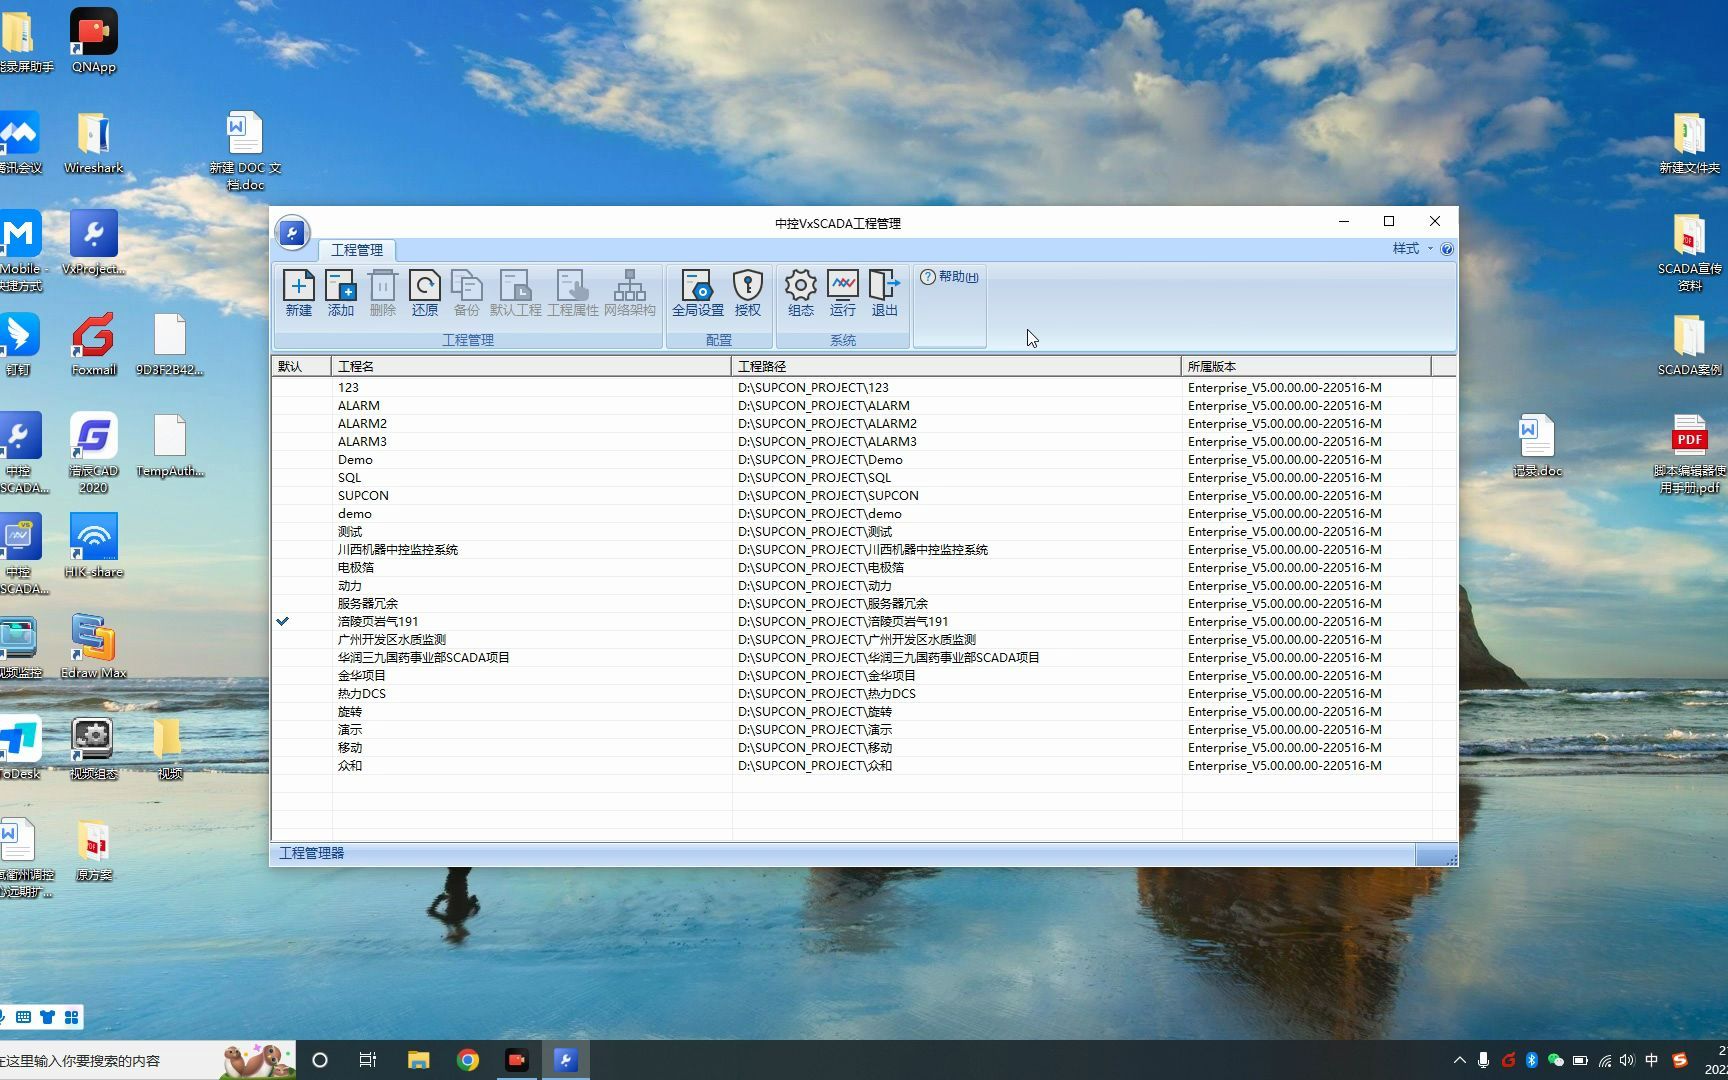Image resolution: width=1728 pixels, height=1080 pixels.
Task: Click path D:\SUPCON_PROJECT\ALARM cell
Action: point(824,405)
